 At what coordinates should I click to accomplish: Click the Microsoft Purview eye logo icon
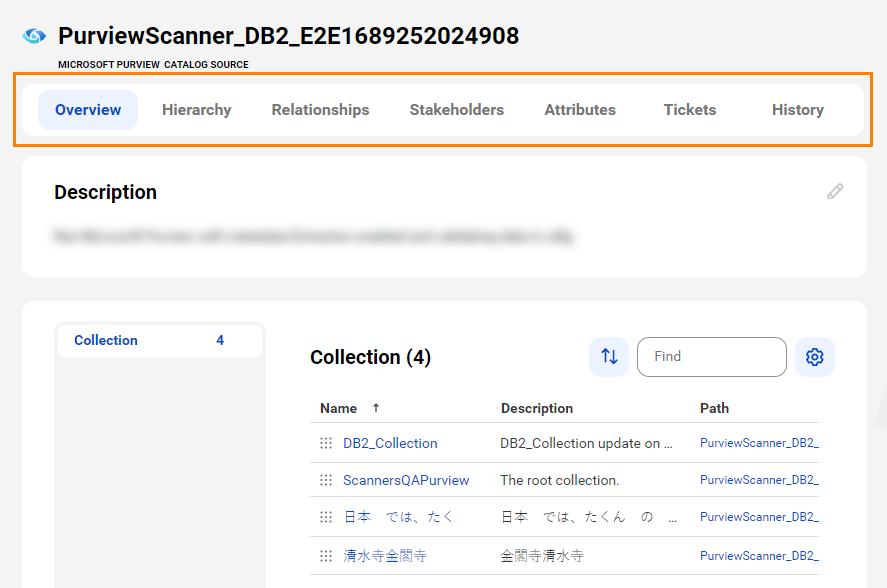(34, 36)
